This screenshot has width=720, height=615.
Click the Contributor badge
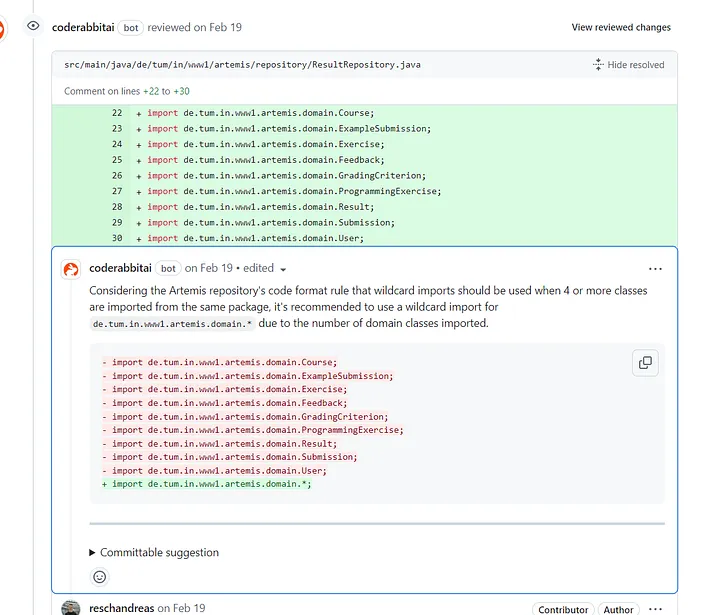563,609
